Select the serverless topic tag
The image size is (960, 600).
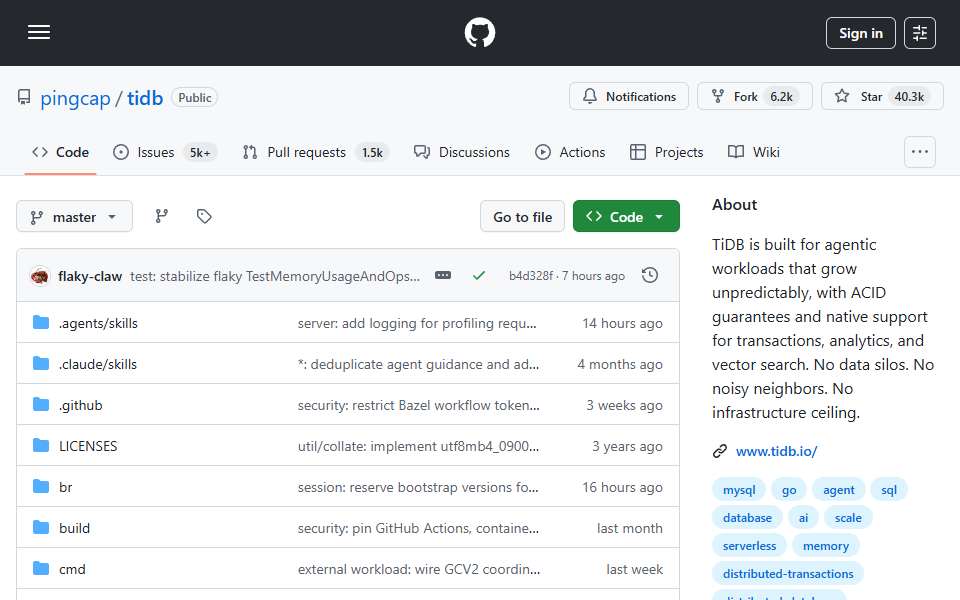pyautogui.click(x=749, y=546)
